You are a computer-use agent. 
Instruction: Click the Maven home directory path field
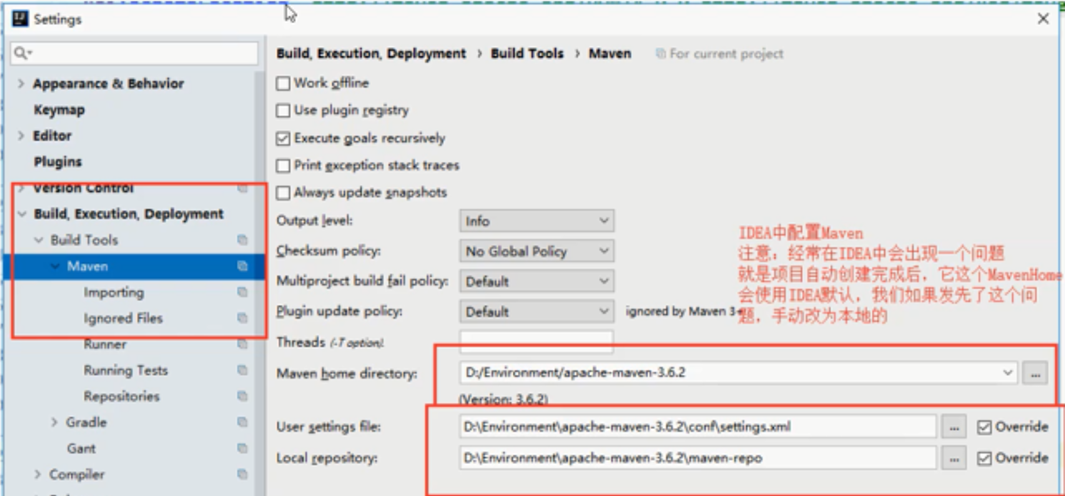click(738, 373)
